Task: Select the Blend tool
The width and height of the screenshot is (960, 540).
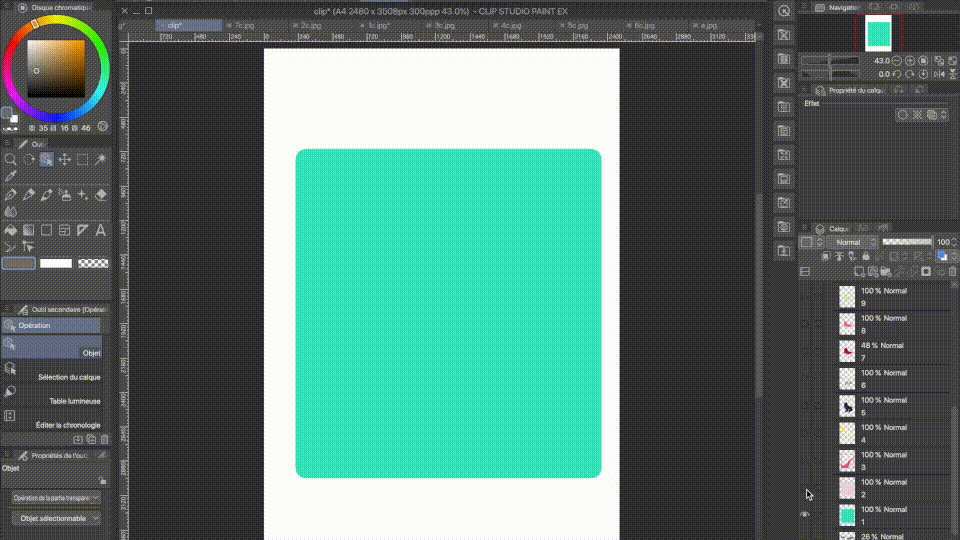Action: (x=10, y=212)
